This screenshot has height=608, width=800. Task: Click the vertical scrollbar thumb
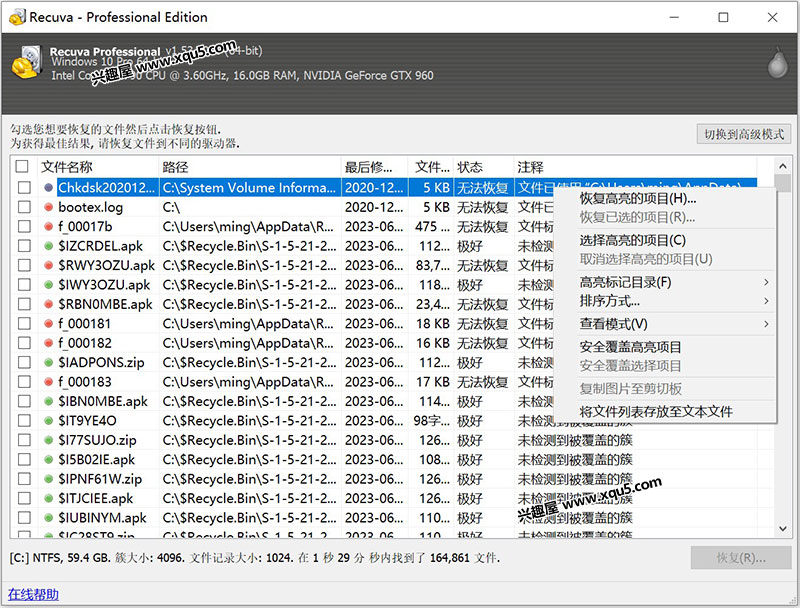783,183
